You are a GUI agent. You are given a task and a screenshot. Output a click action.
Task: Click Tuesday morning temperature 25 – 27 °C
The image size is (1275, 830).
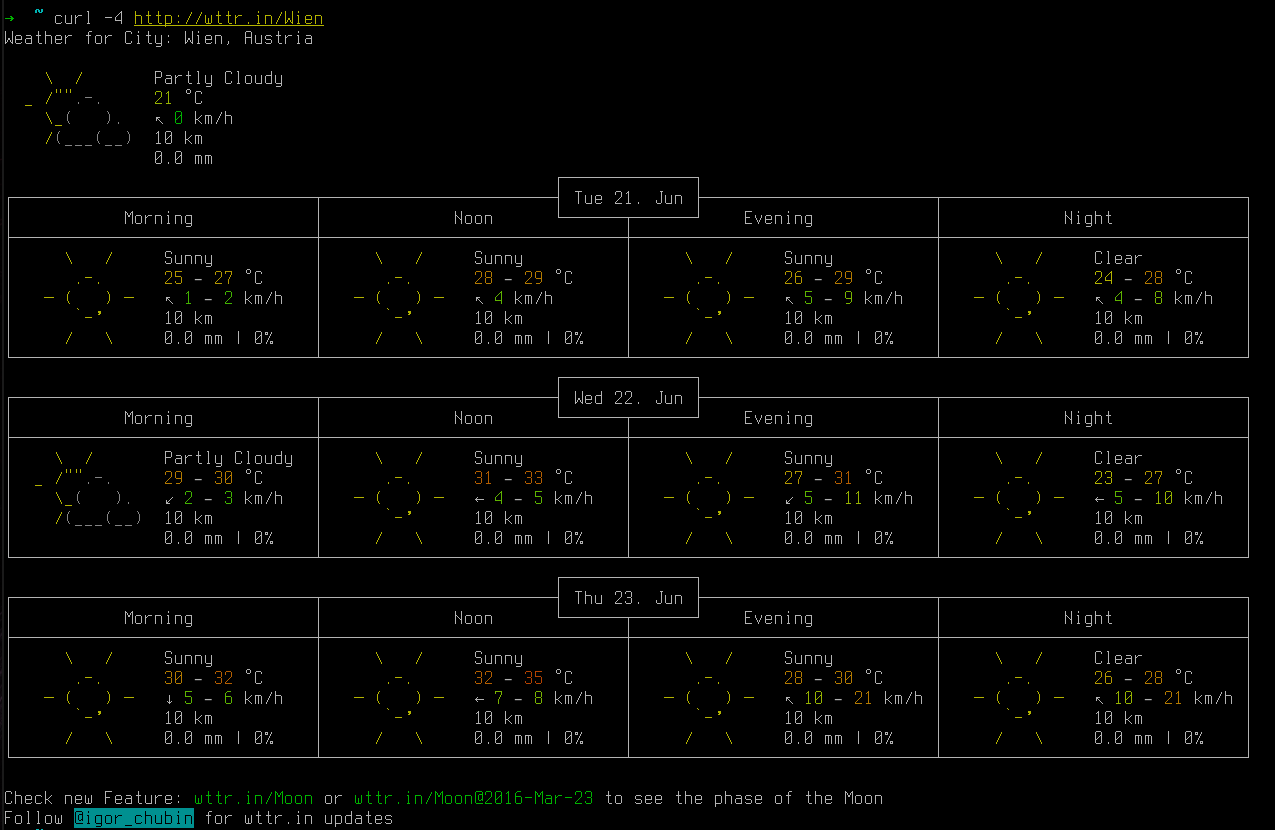[214, 278]
